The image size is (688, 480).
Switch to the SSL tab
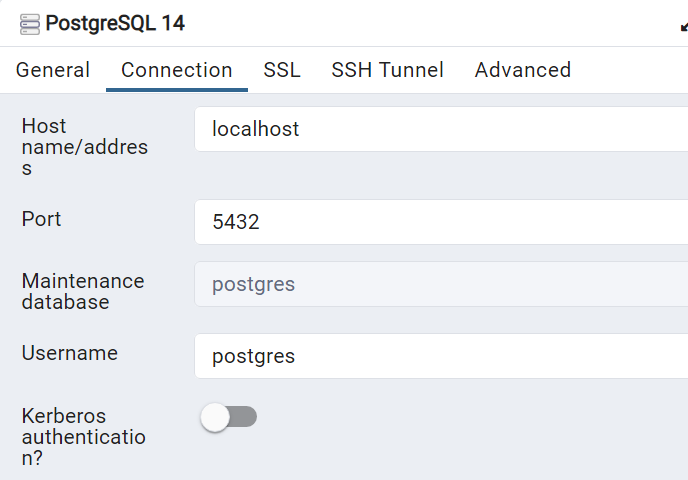(282, 70)
